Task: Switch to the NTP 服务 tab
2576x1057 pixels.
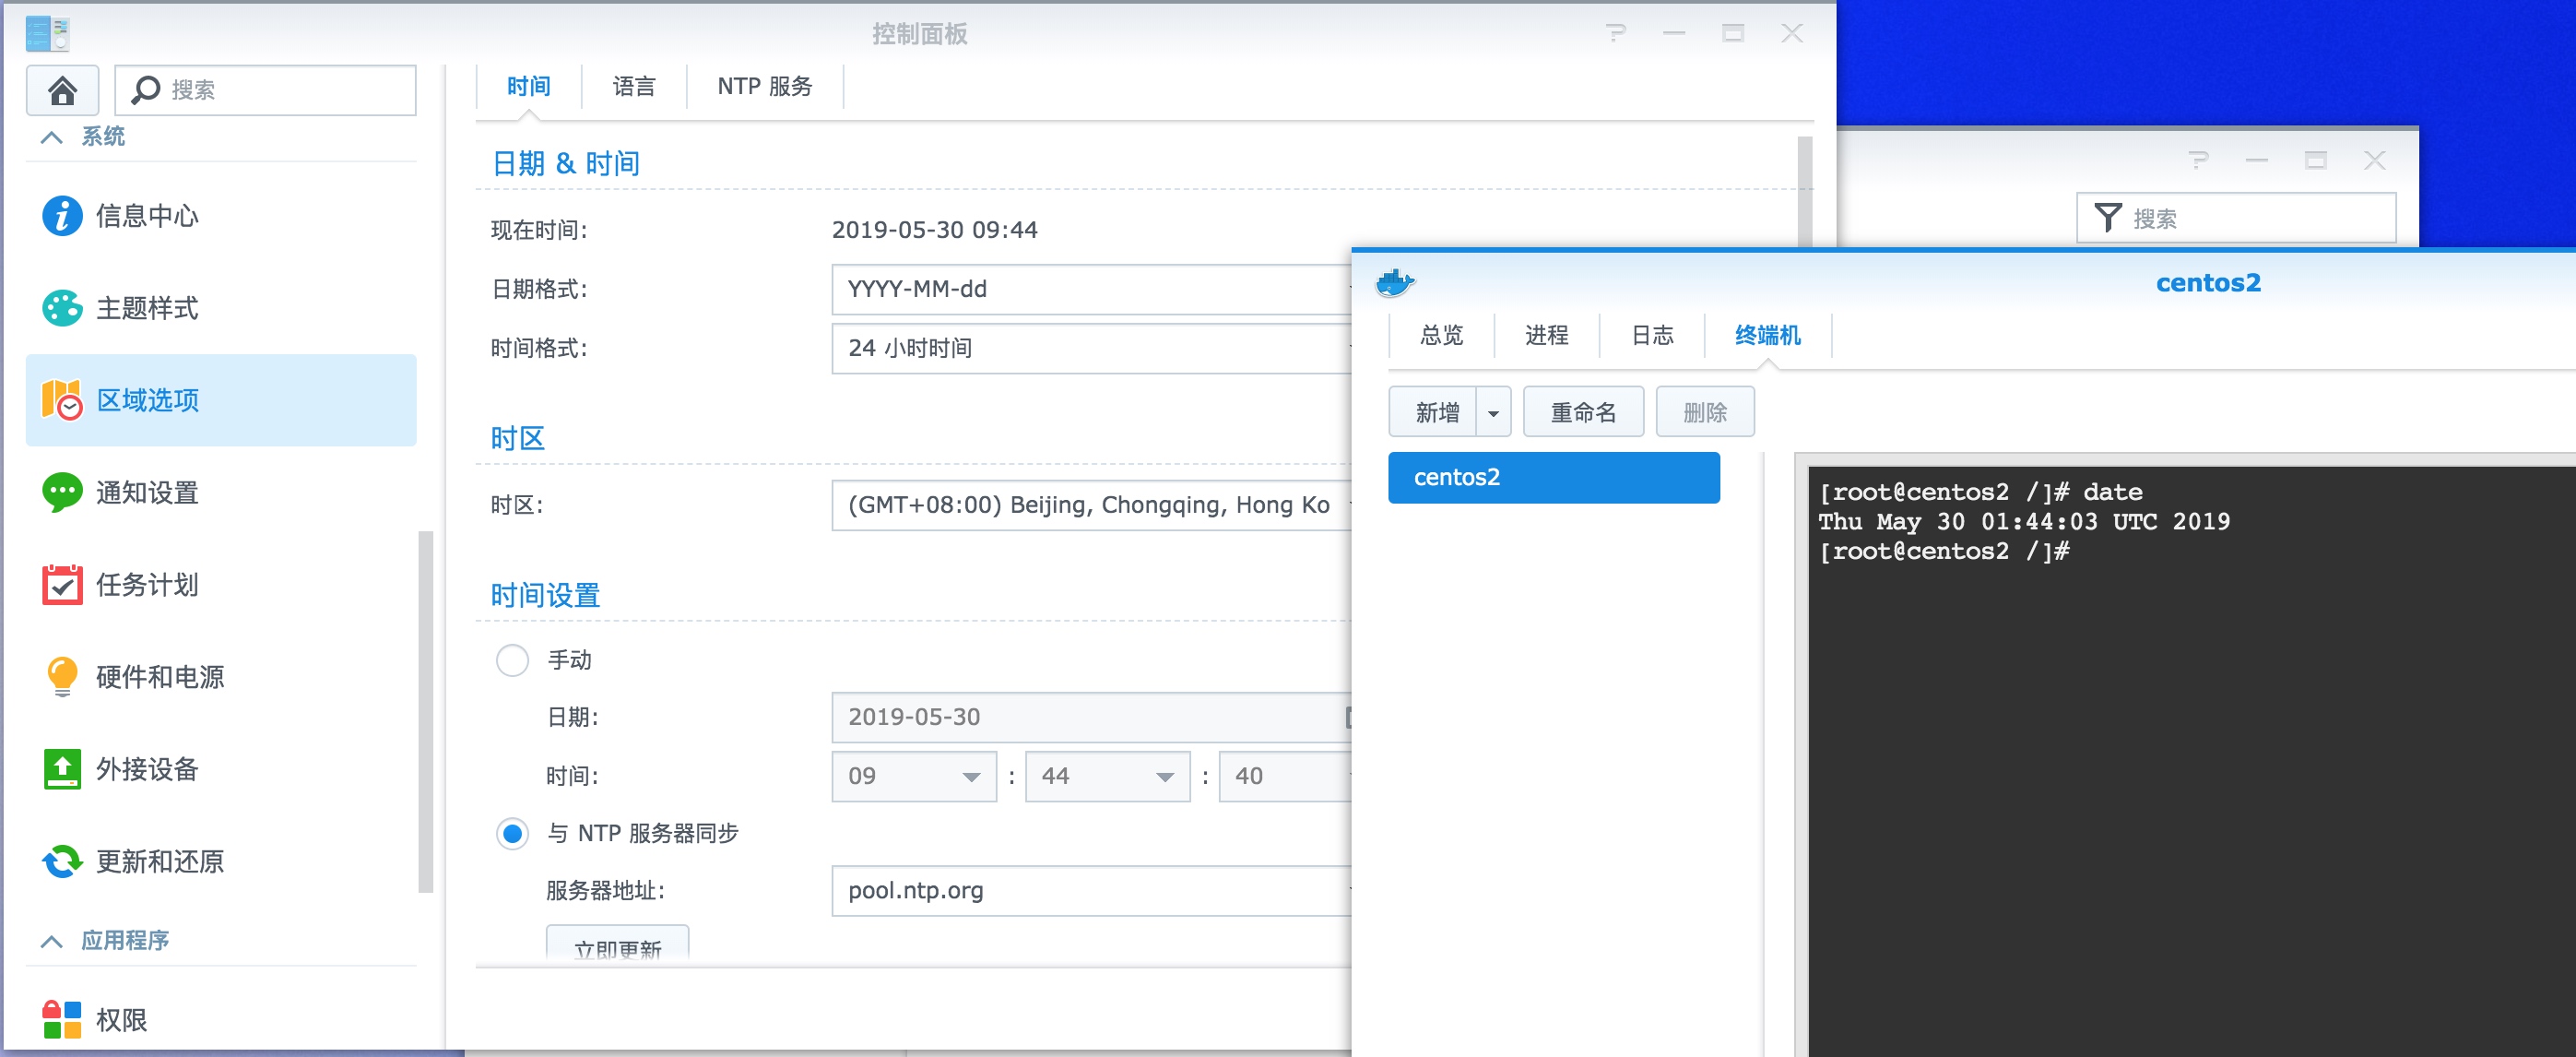Action: tap(765, 86)
